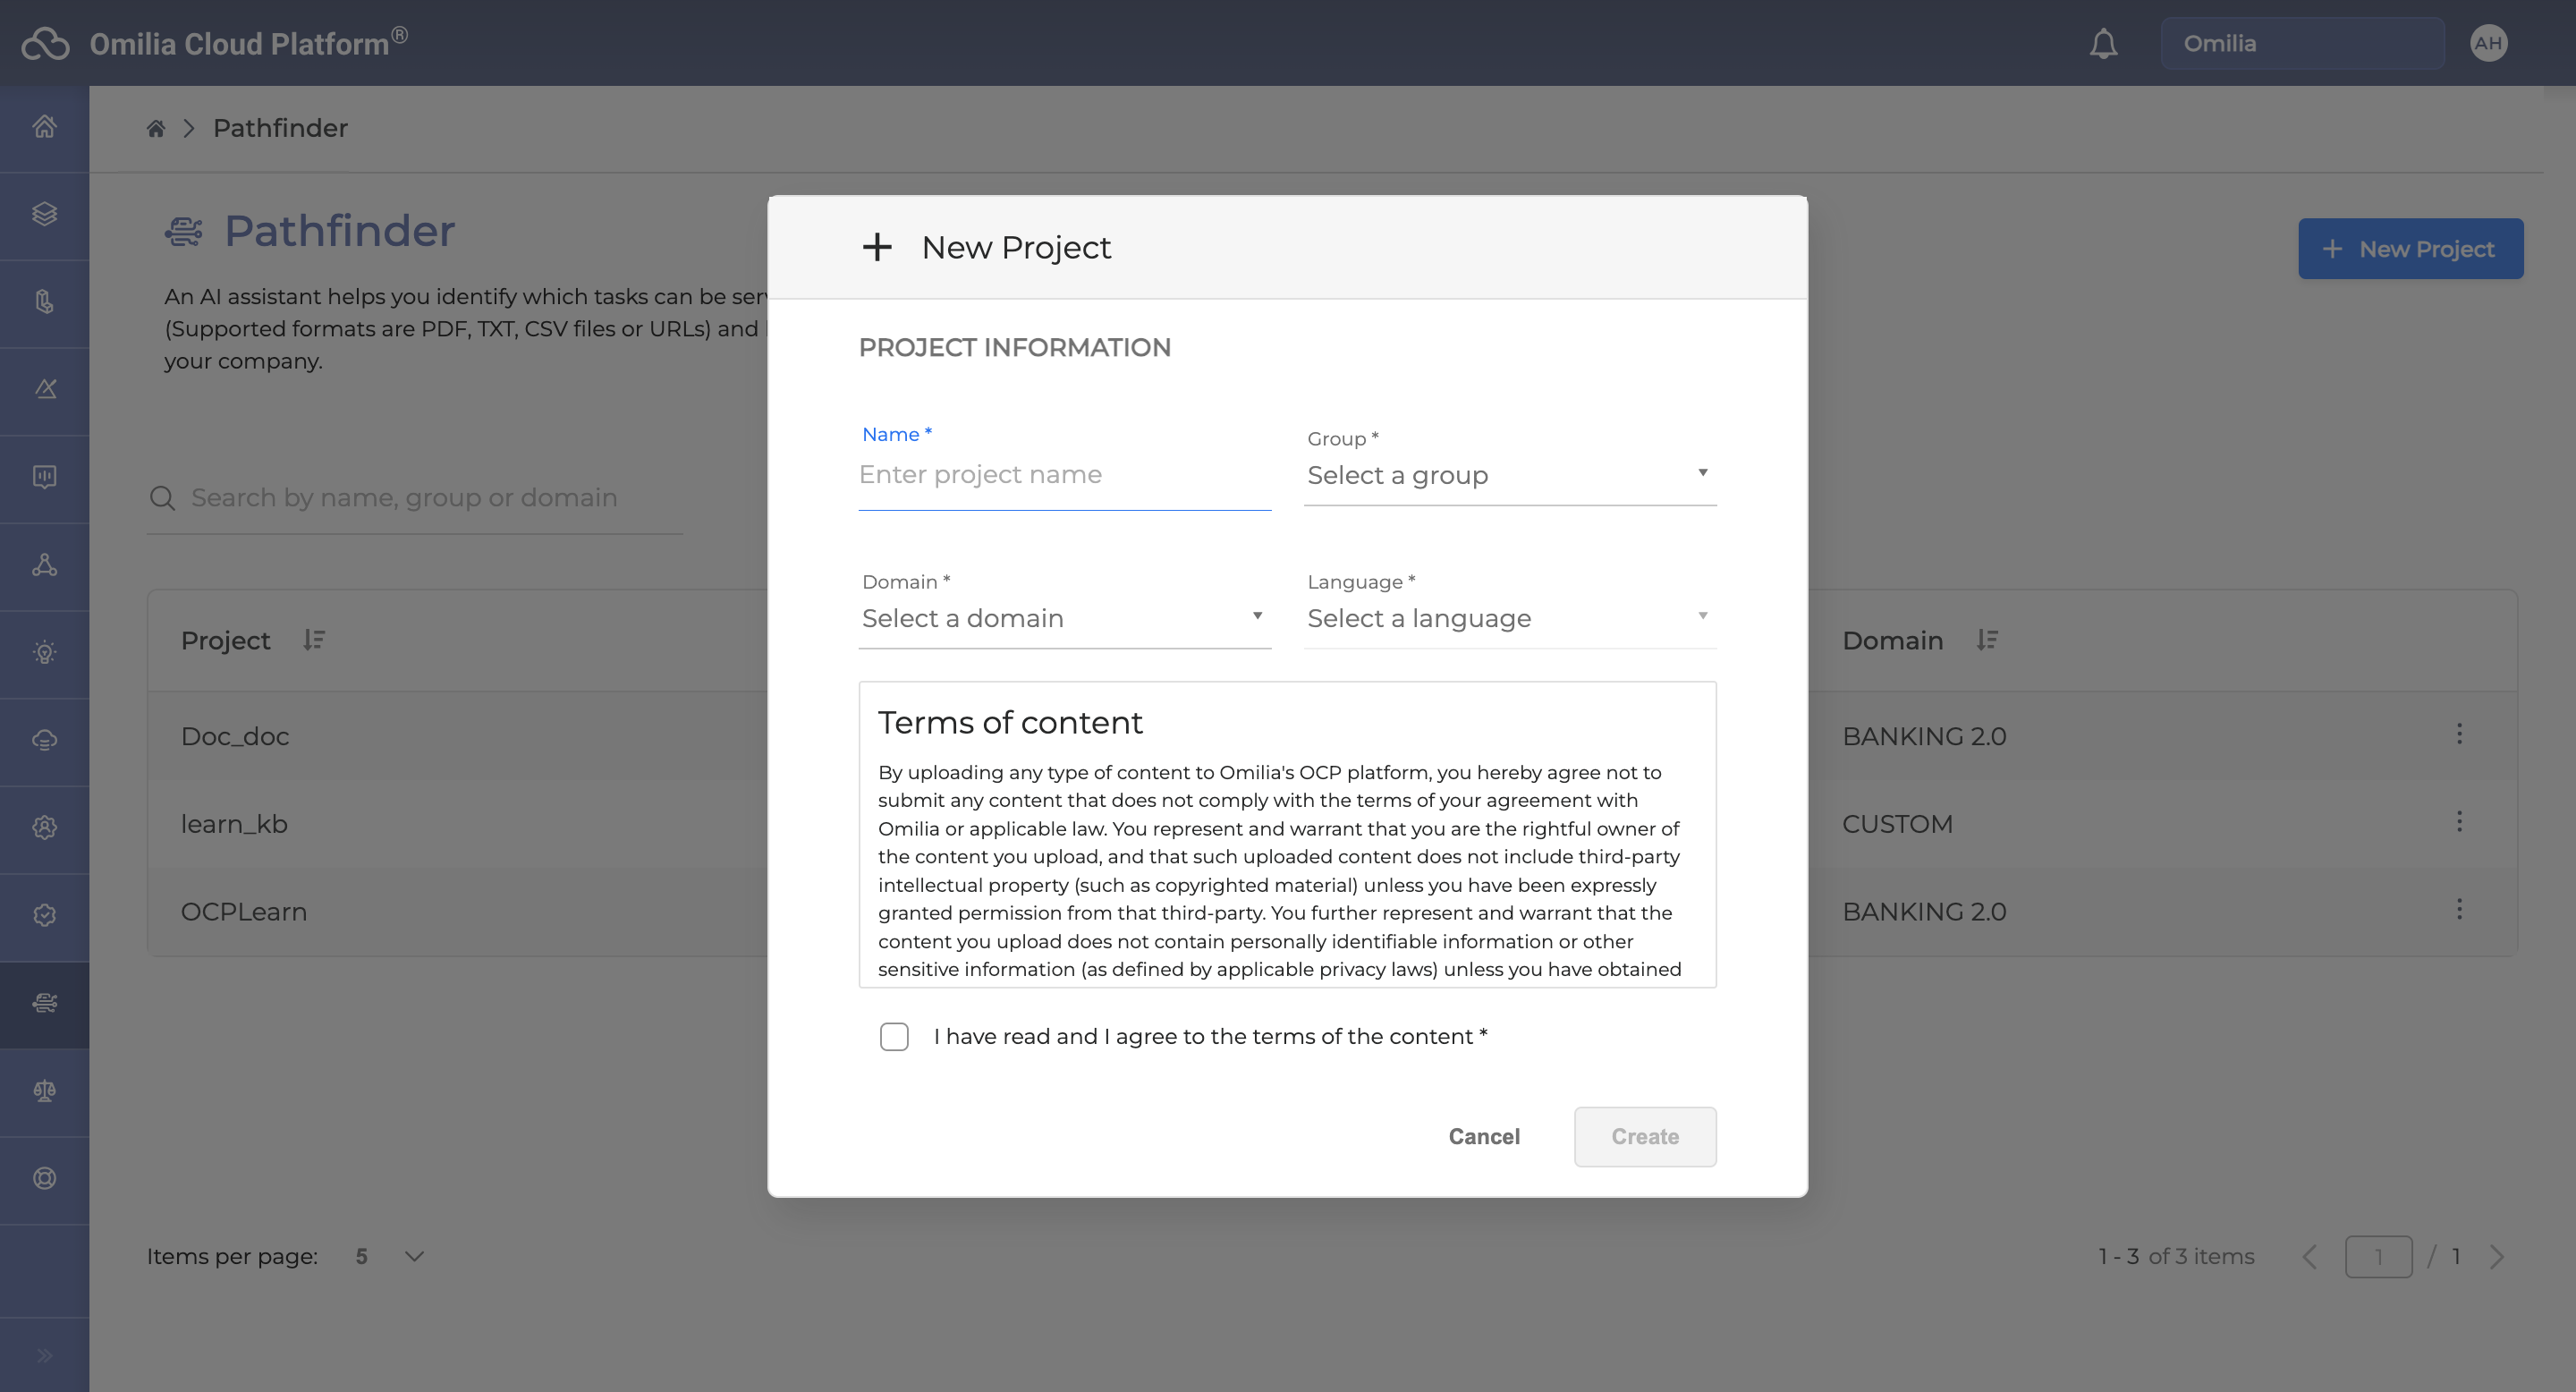Screen dimensions: 2576x1392
Task: Click the home icon in left sidebar
Action: click(x=44, y=127)
